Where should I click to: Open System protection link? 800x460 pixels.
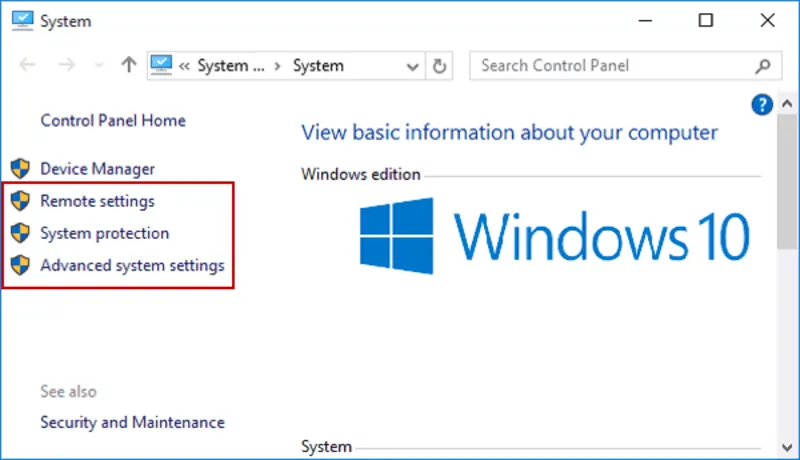[105, 233]
